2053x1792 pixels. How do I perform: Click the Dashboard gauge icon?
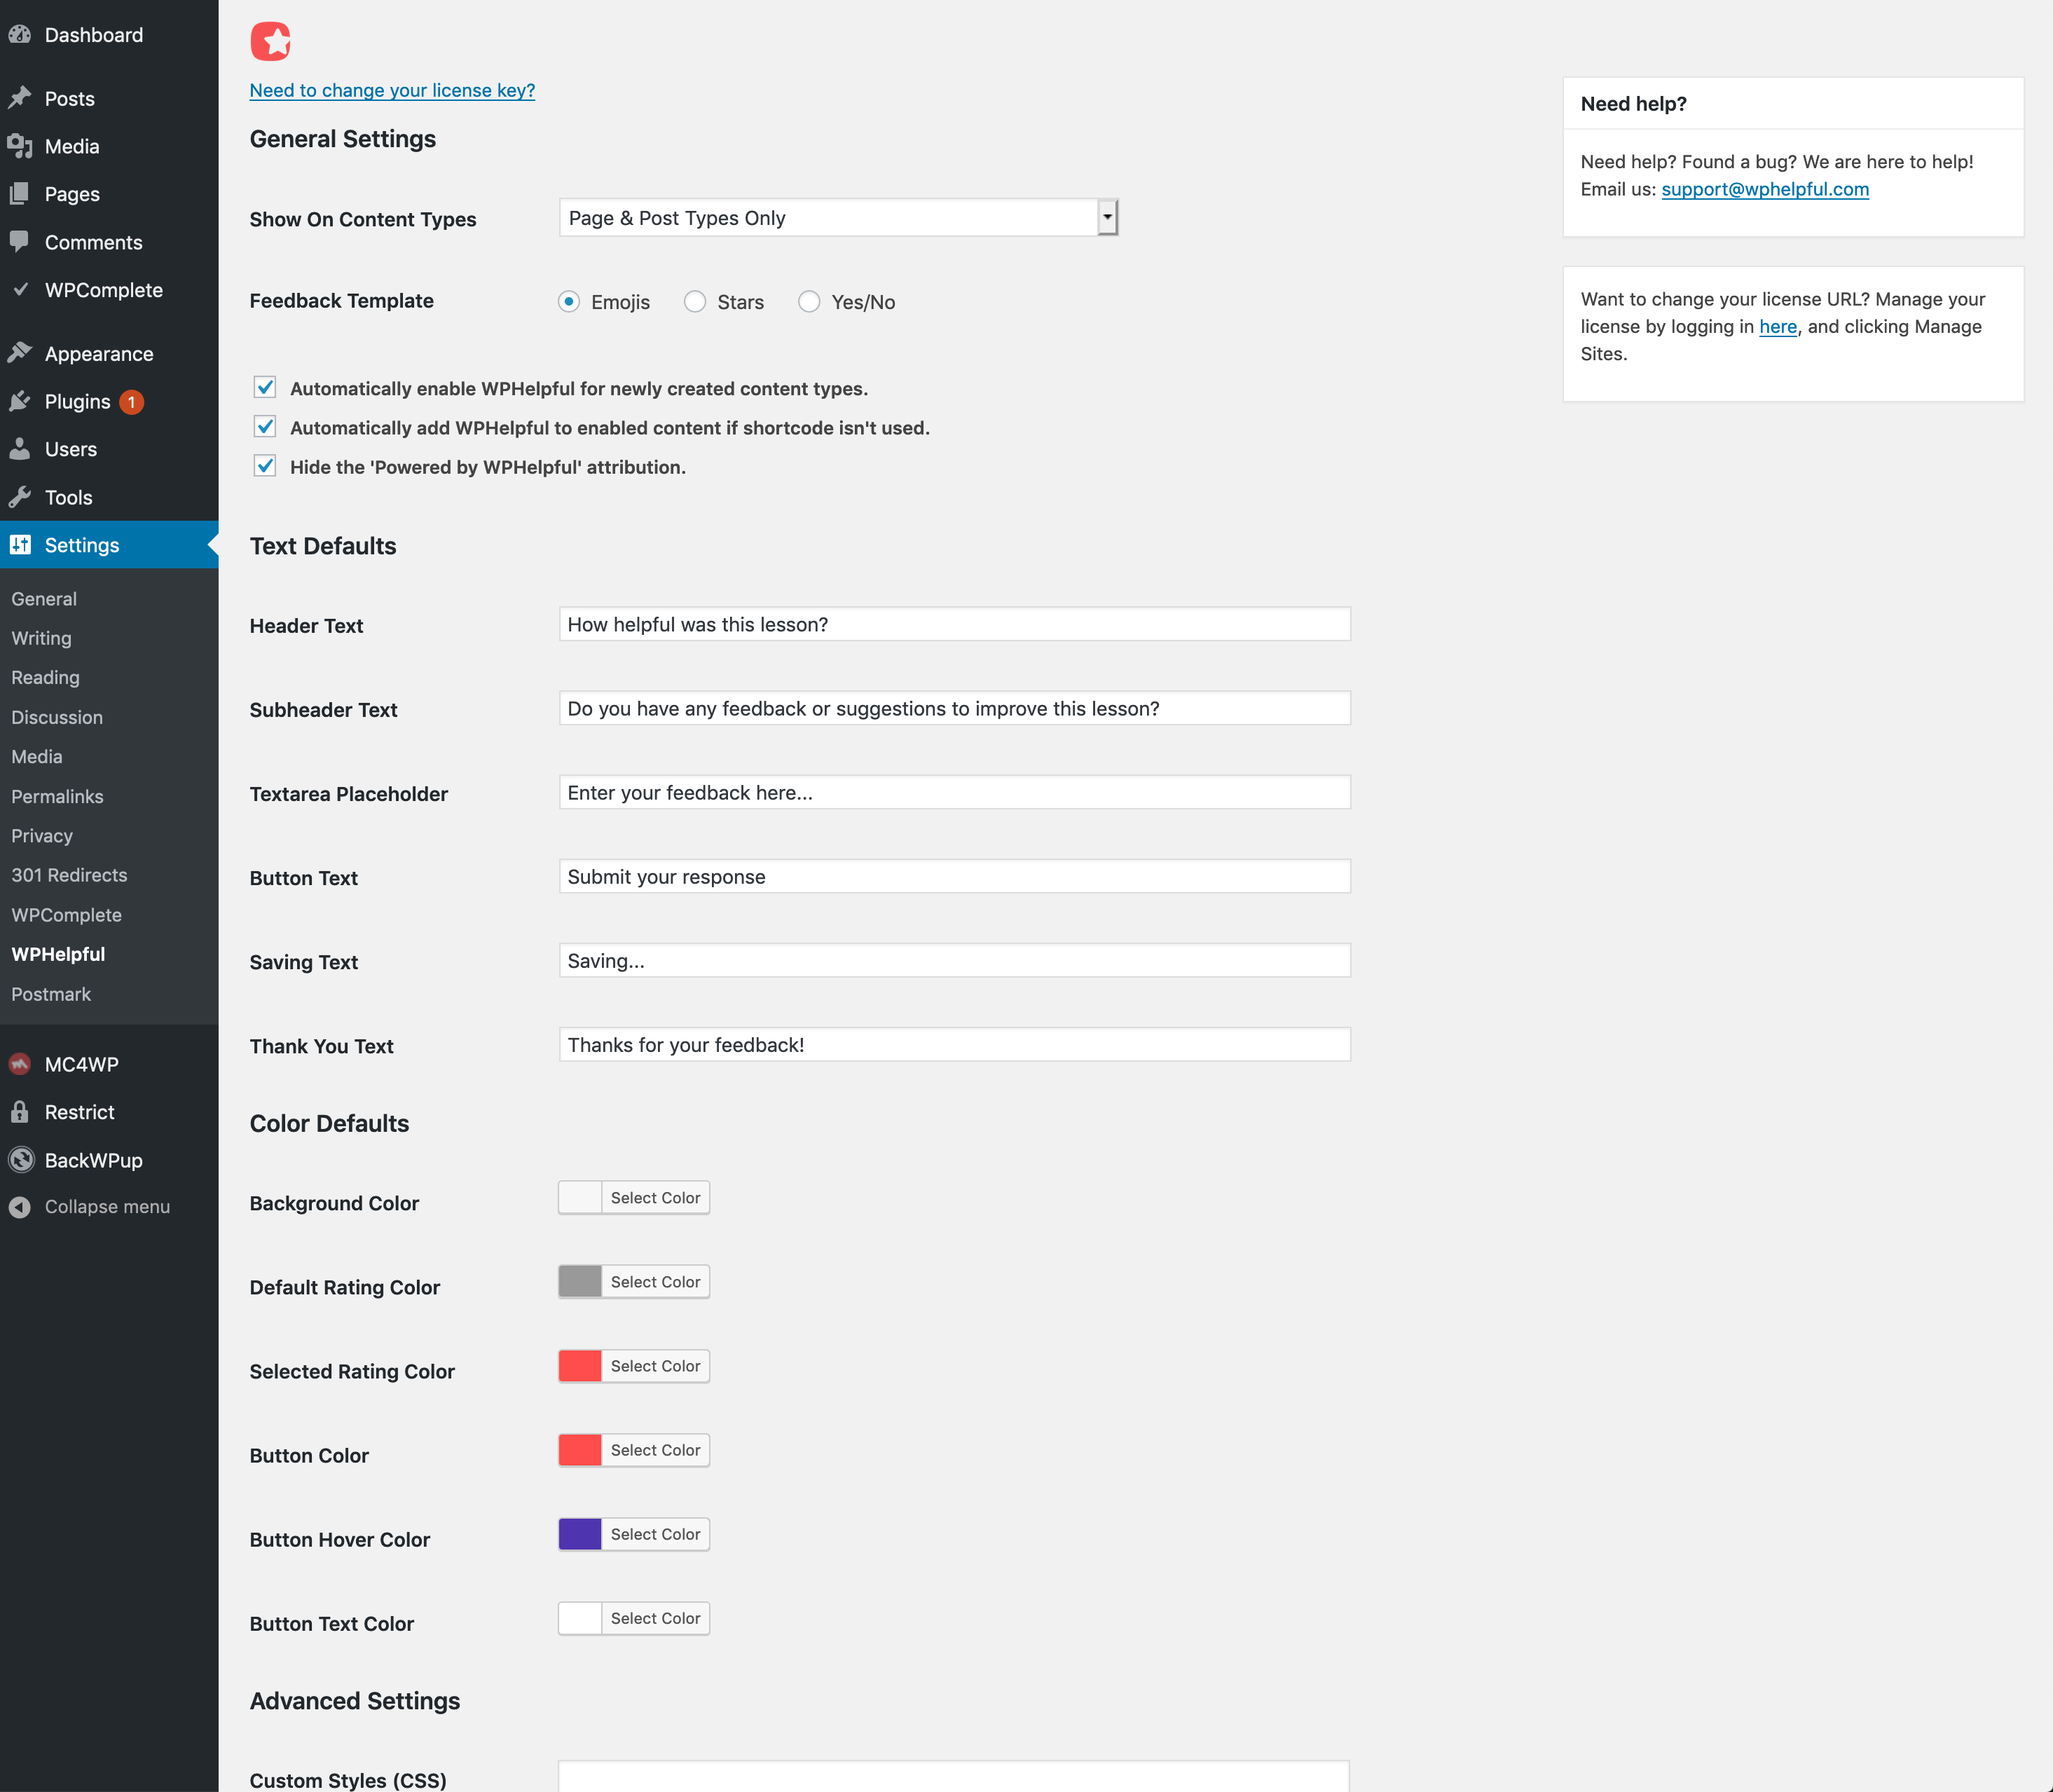[x=20, y=34]
